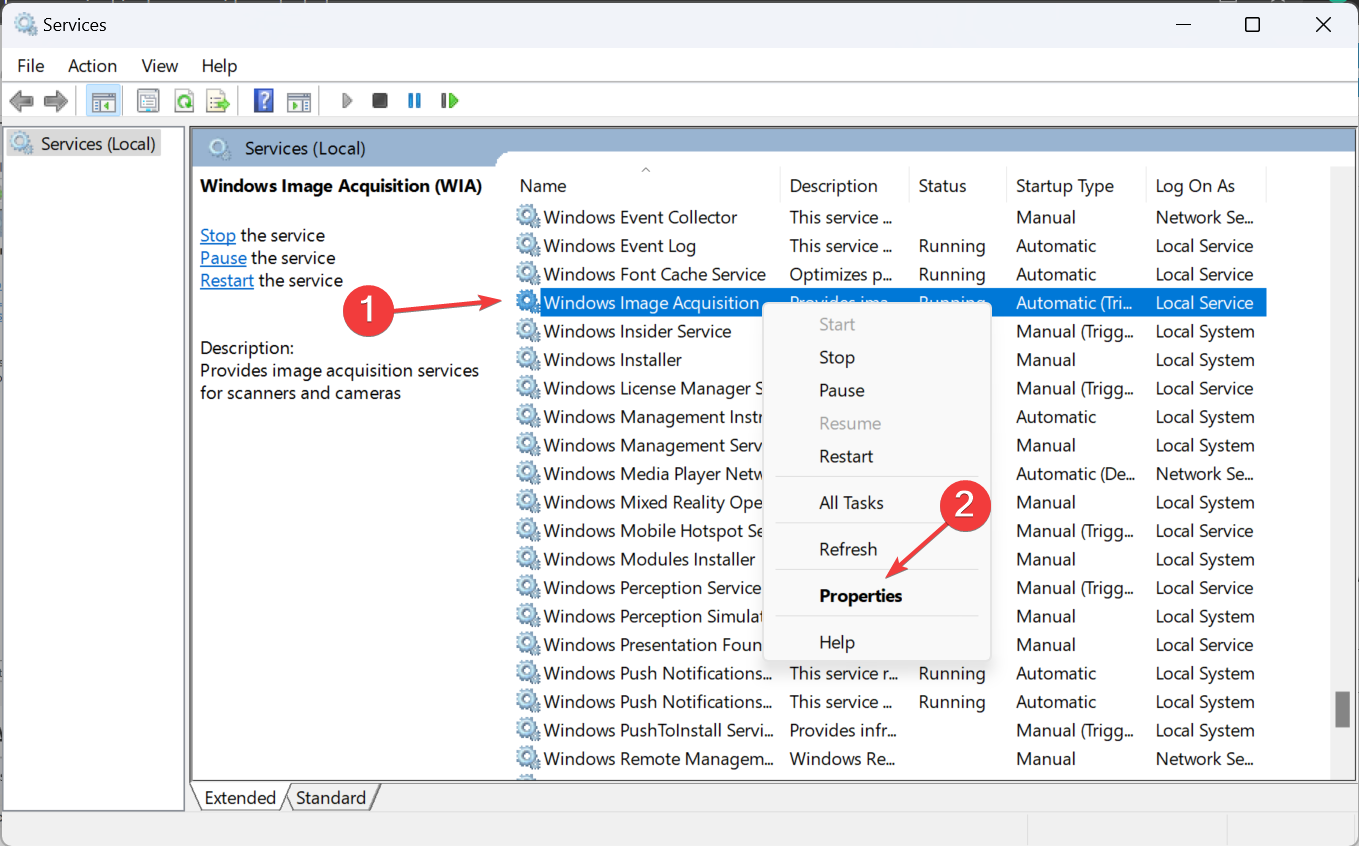Image resolution: width=1359 pixels, height=846 pixels.
Task: Click the Restart Service toolbar icon
Action: [x=449, y=100]
